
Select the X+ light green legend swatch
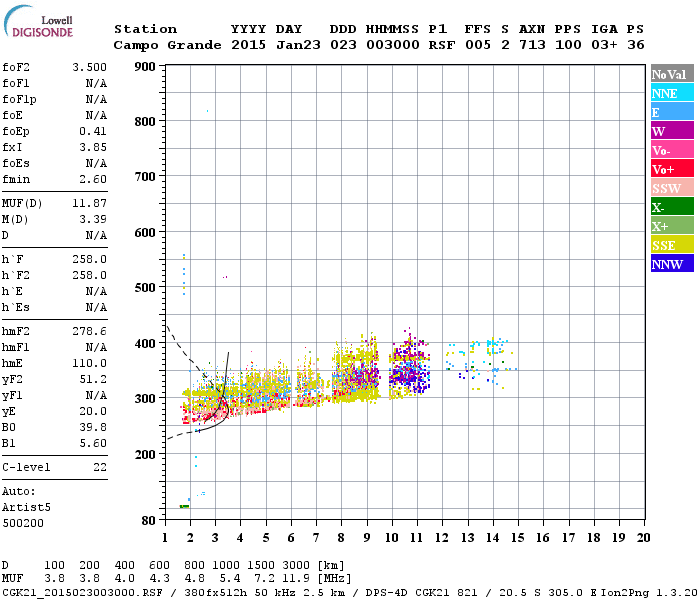click(672, 226)
